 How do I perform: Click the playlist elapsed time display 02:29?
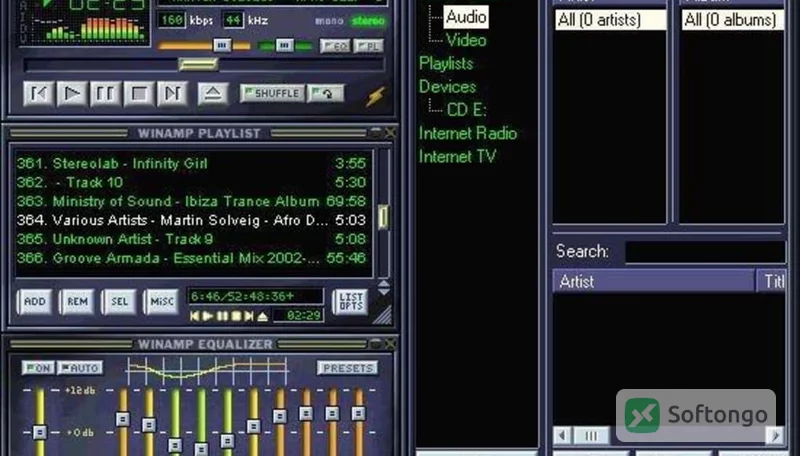(298, 316)
